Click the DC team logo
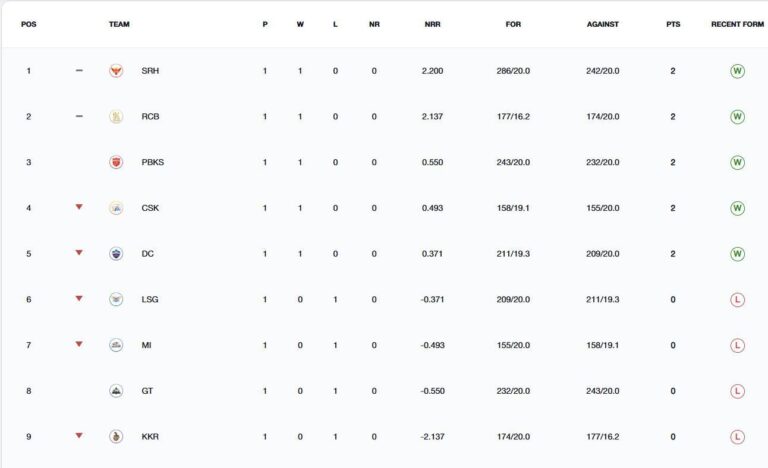The width and height of the screenshot is (768, 468). [x=116, y=253]
